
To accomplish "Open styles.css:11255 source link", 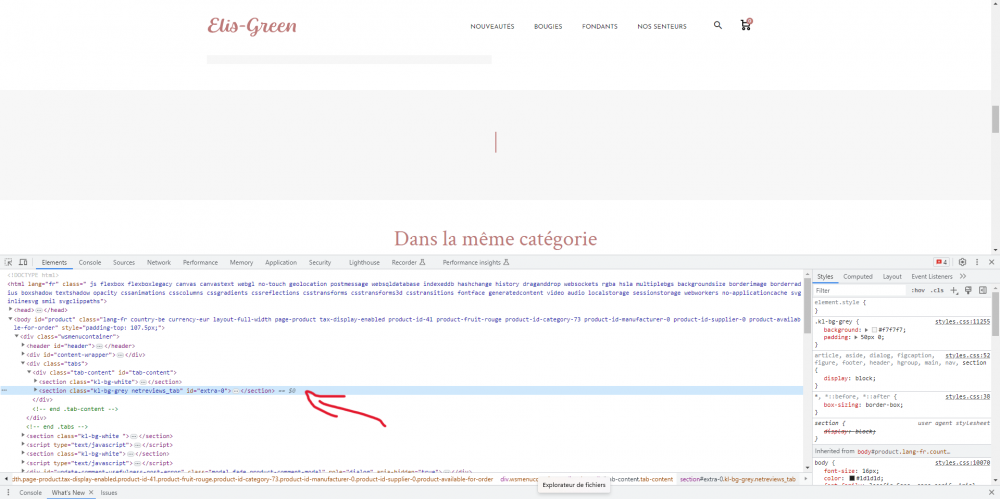I will 962,322.
